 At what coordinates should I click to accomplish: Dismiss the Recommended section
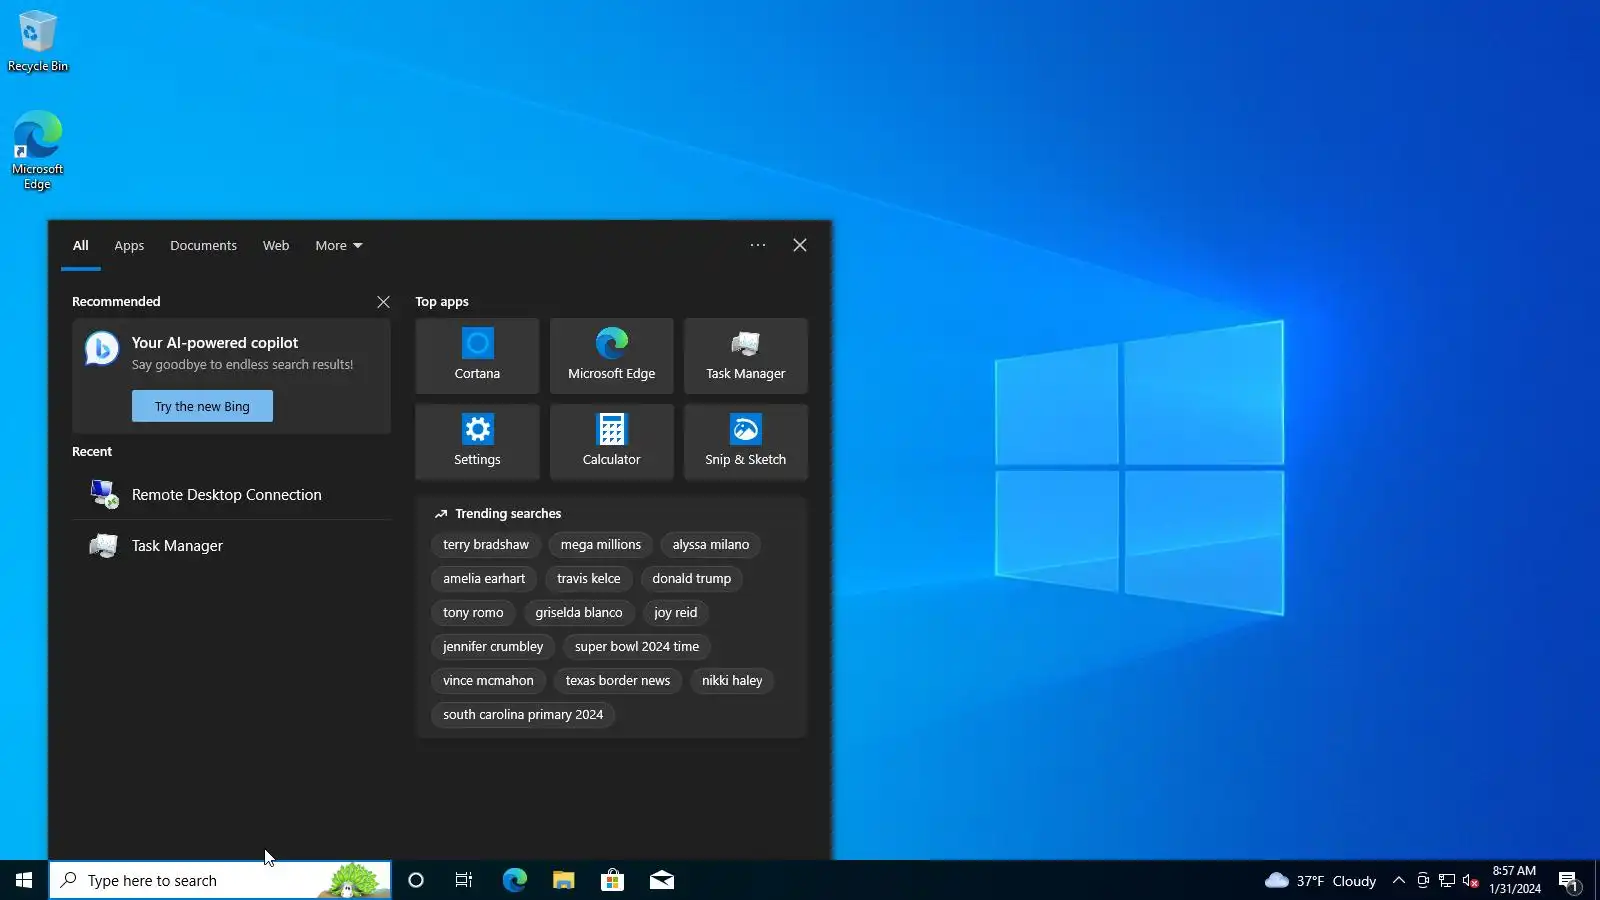tap(383, 302)
